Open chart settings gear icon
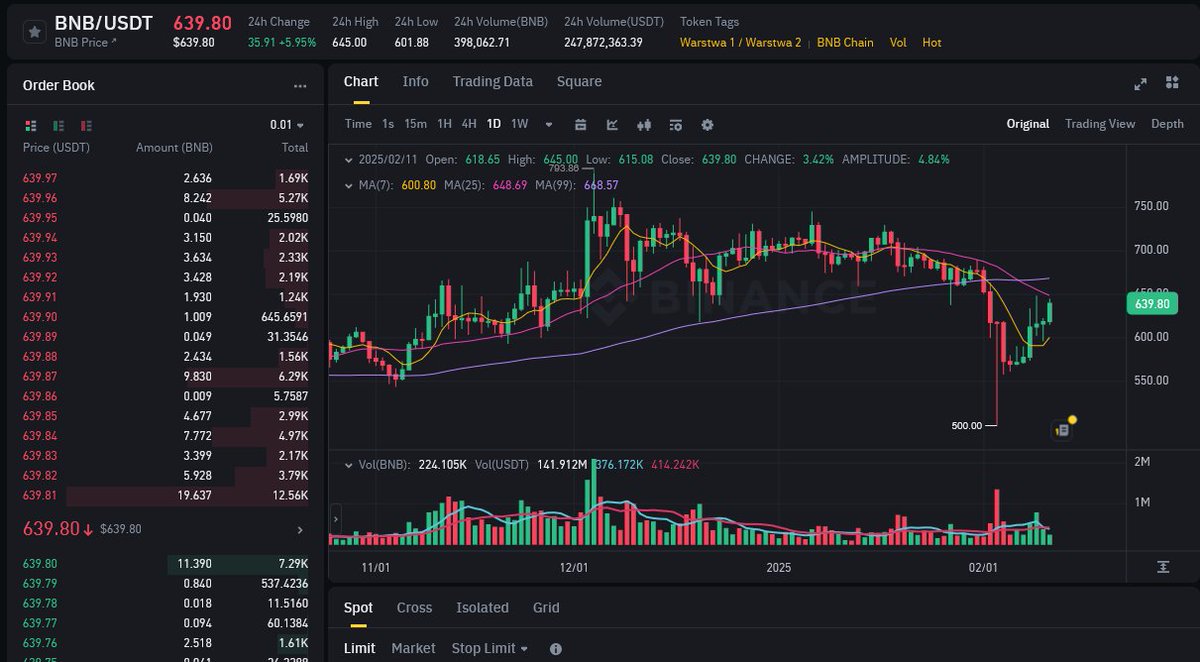Viewport: 1200px width, 662px height. pos(708,125)
